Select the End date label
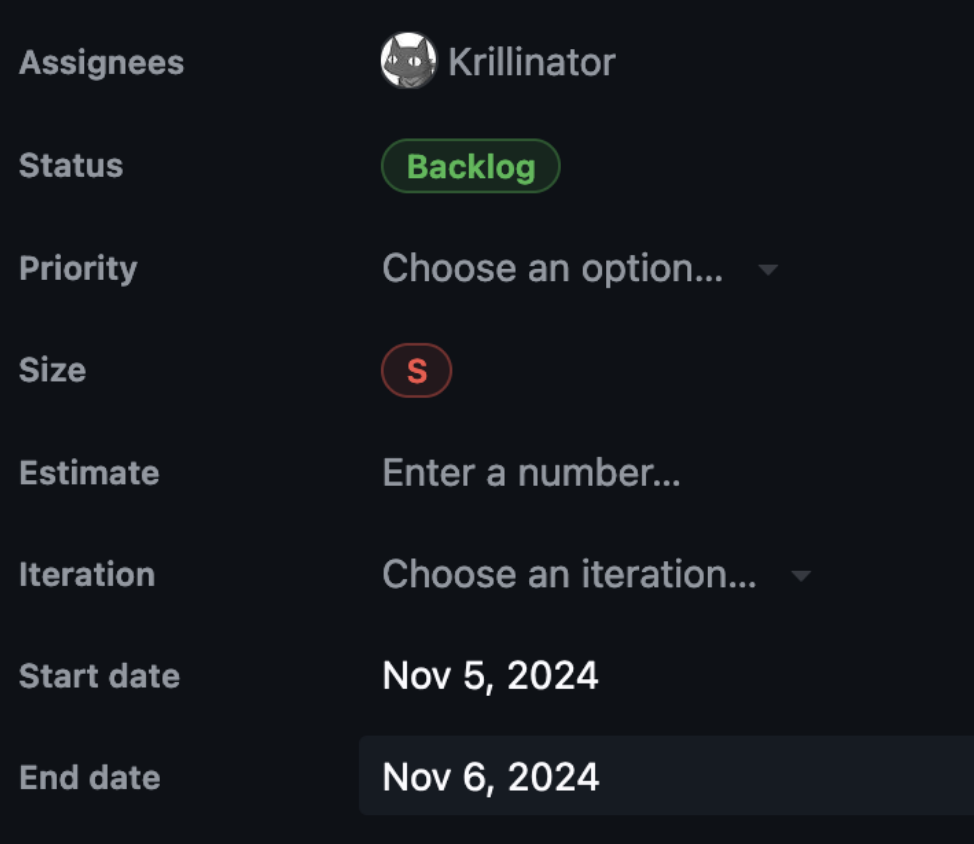Image resolution: width=974 pixels, height=844 pixels. point(89,777)
